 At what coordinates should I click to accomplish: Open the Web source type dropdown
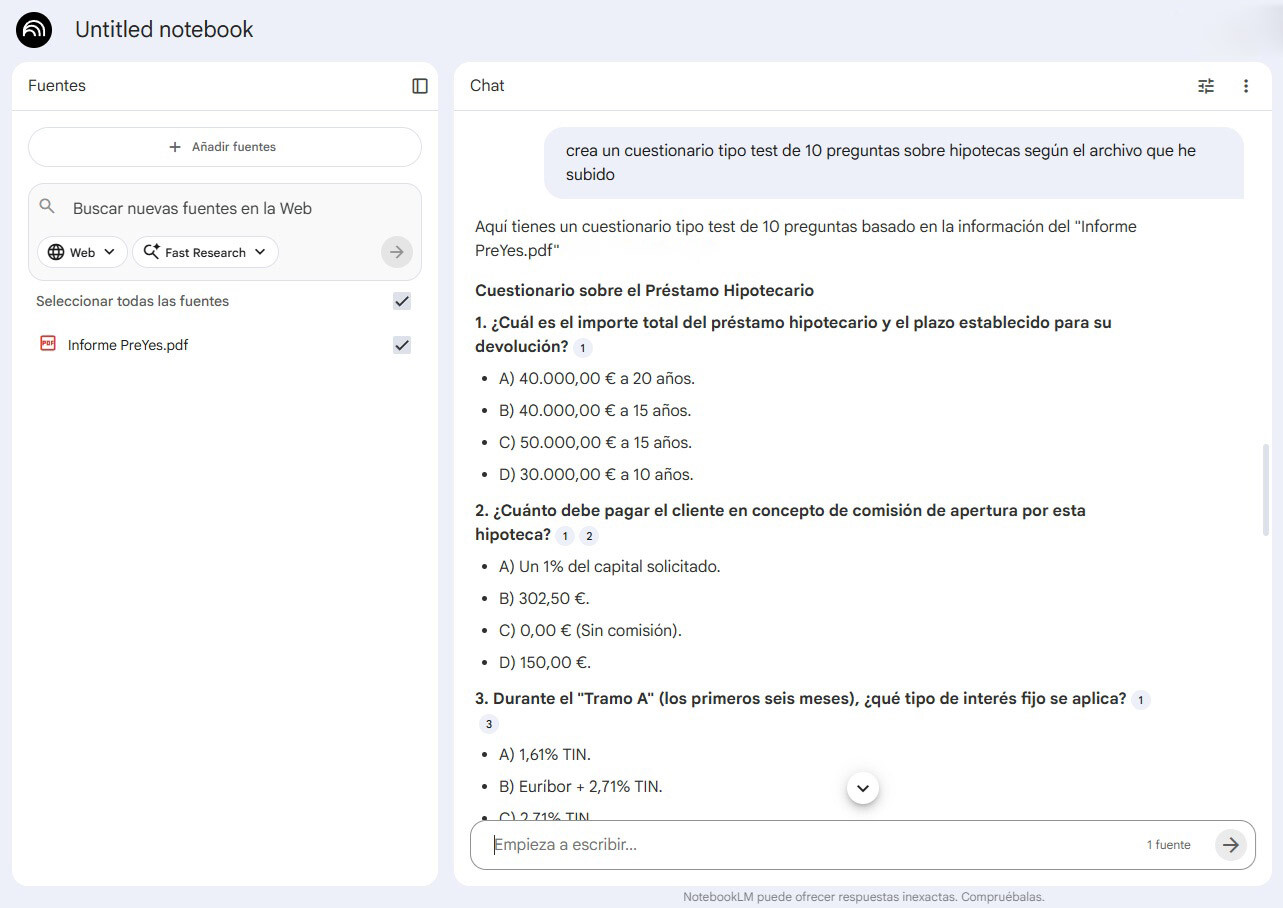click(81, 252)
